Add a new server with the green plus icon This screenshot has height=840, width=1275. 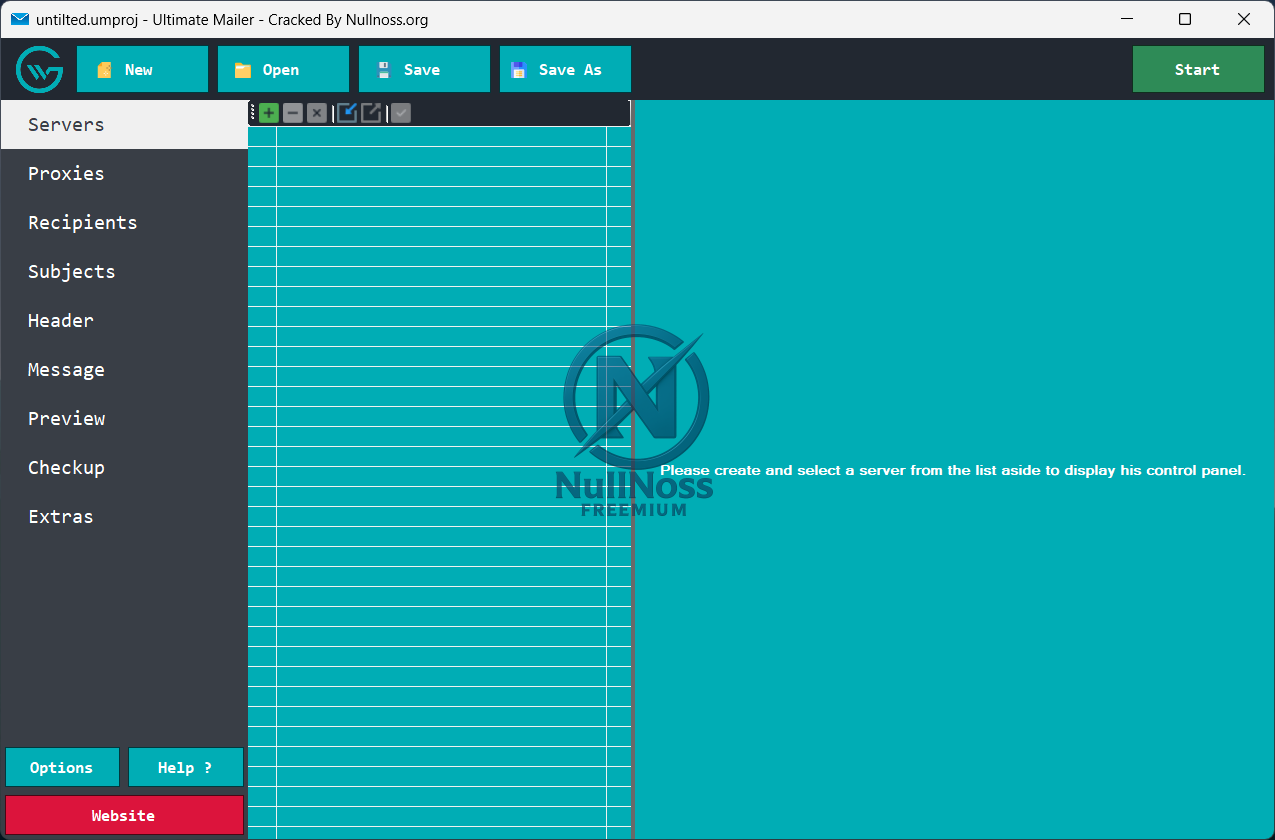coord(268,113)
